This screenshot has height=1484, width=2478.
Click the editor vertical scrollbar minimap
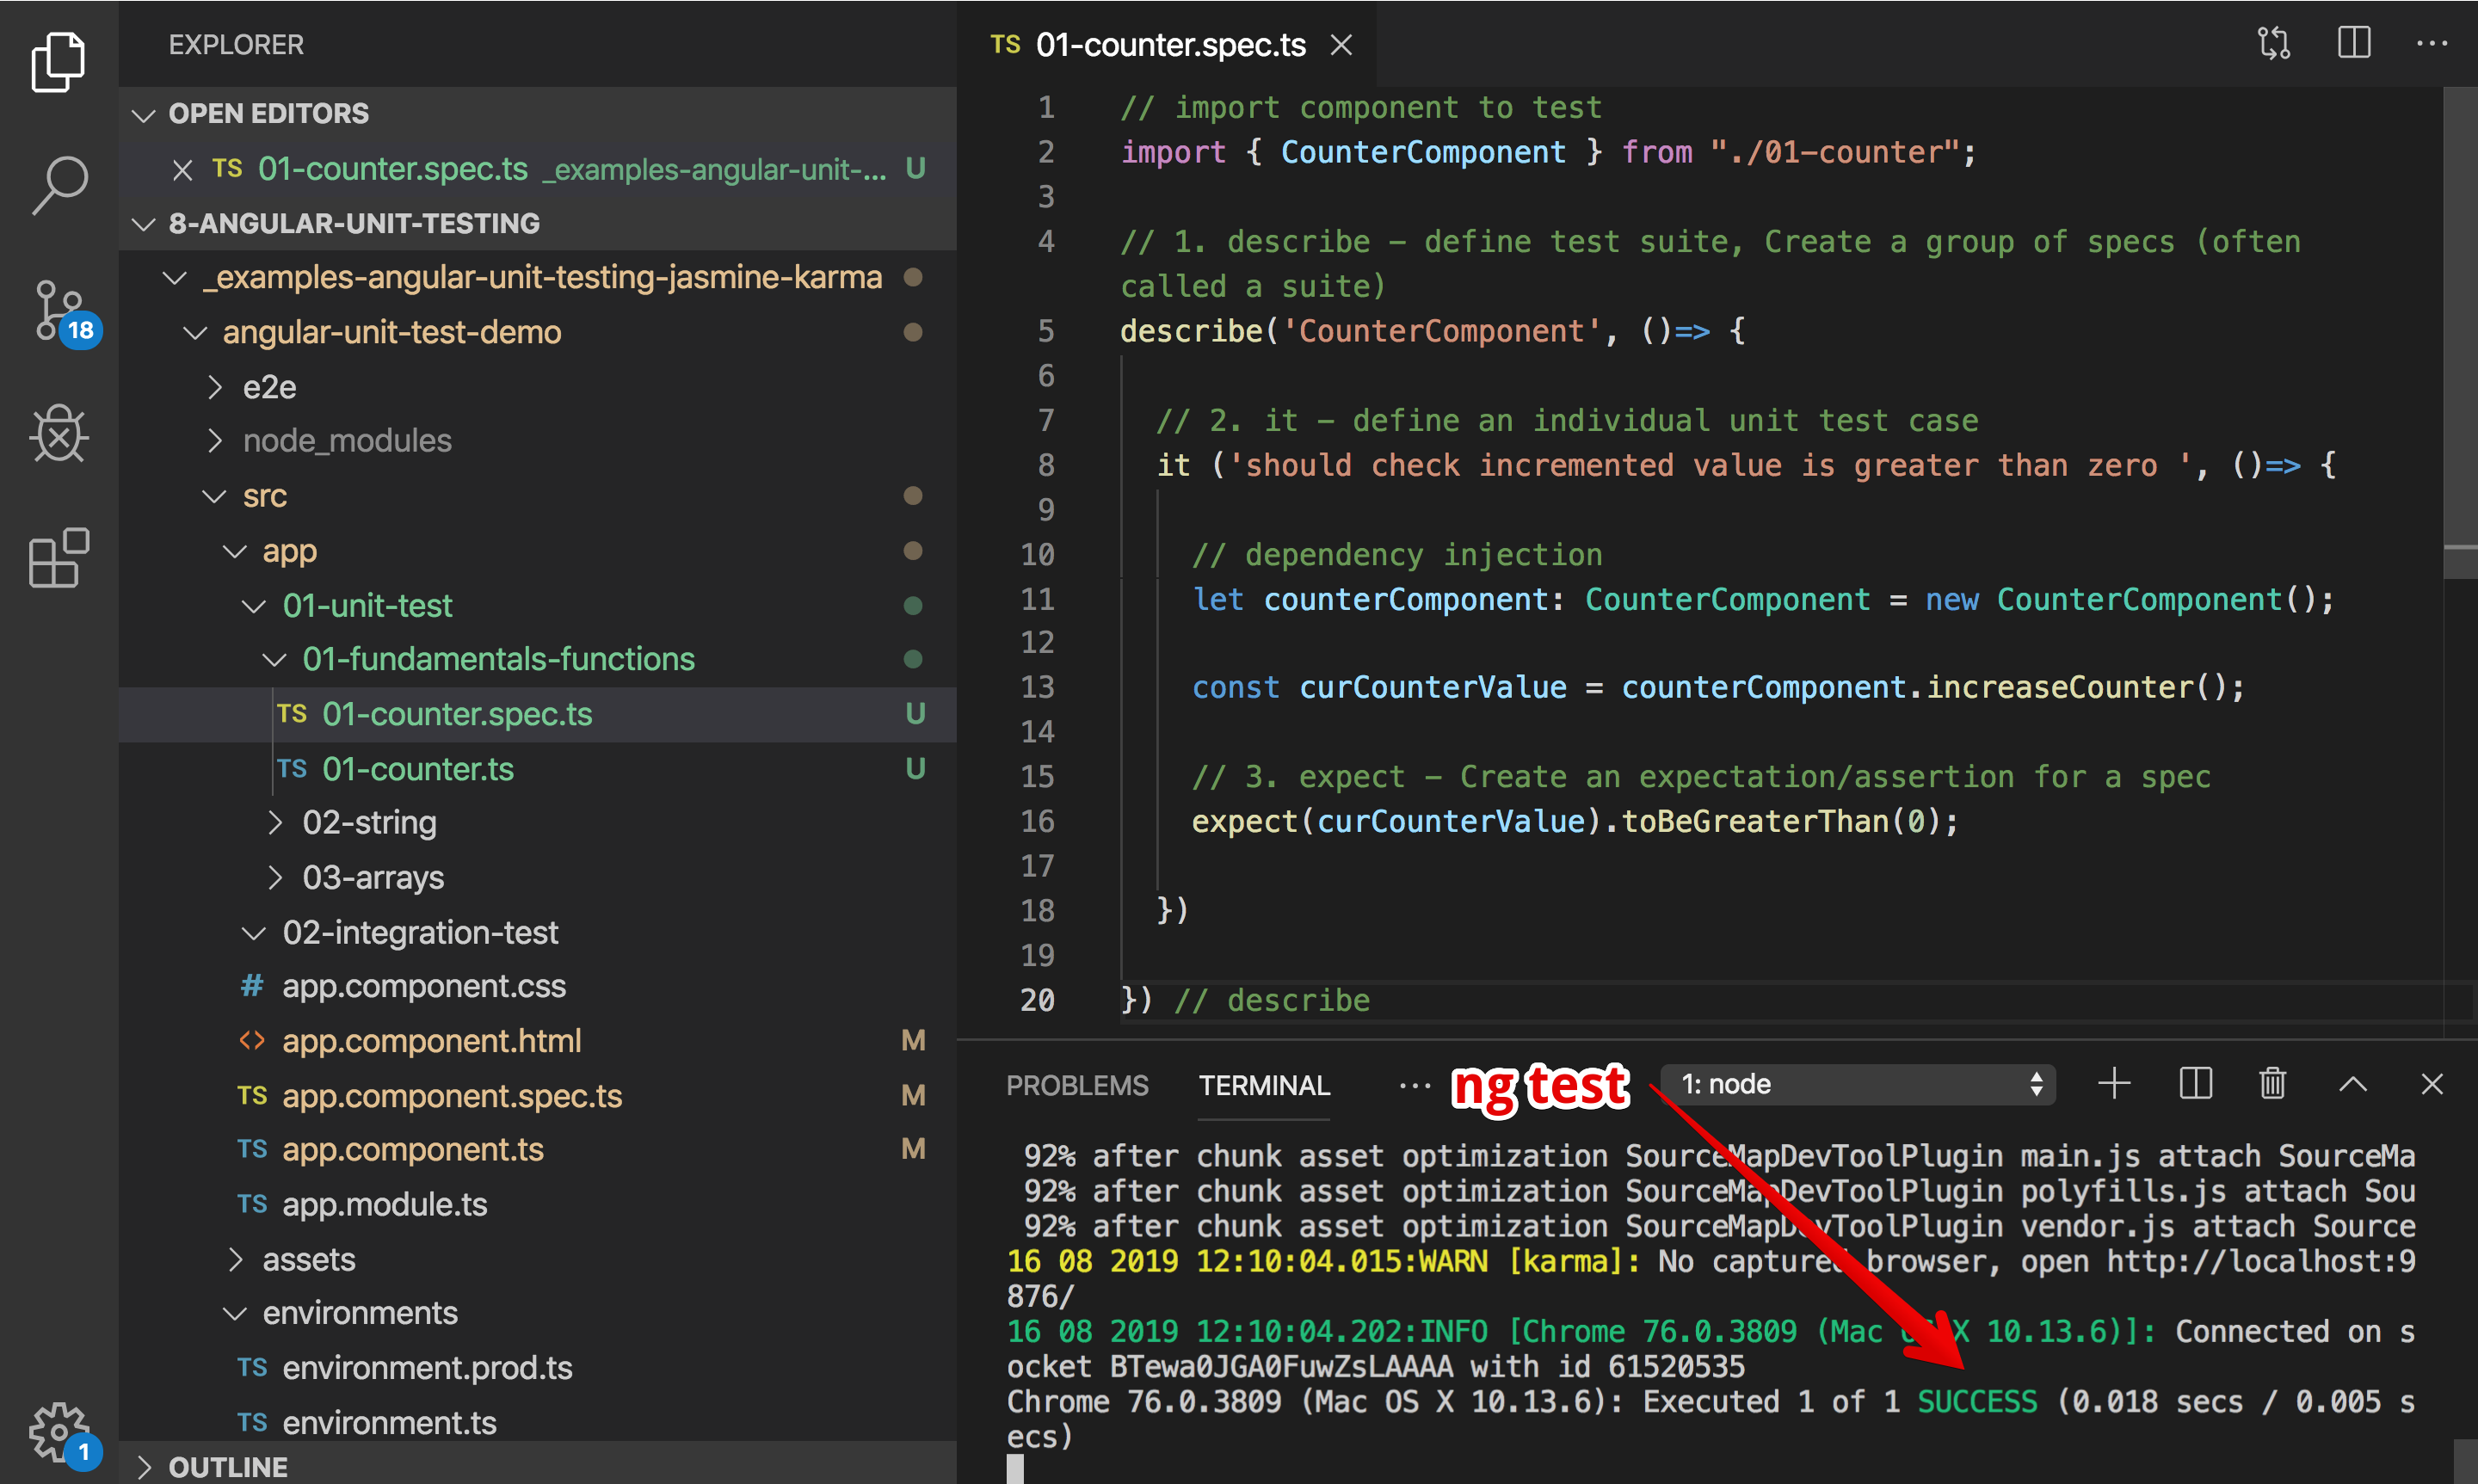click(x=2459, y=330)
